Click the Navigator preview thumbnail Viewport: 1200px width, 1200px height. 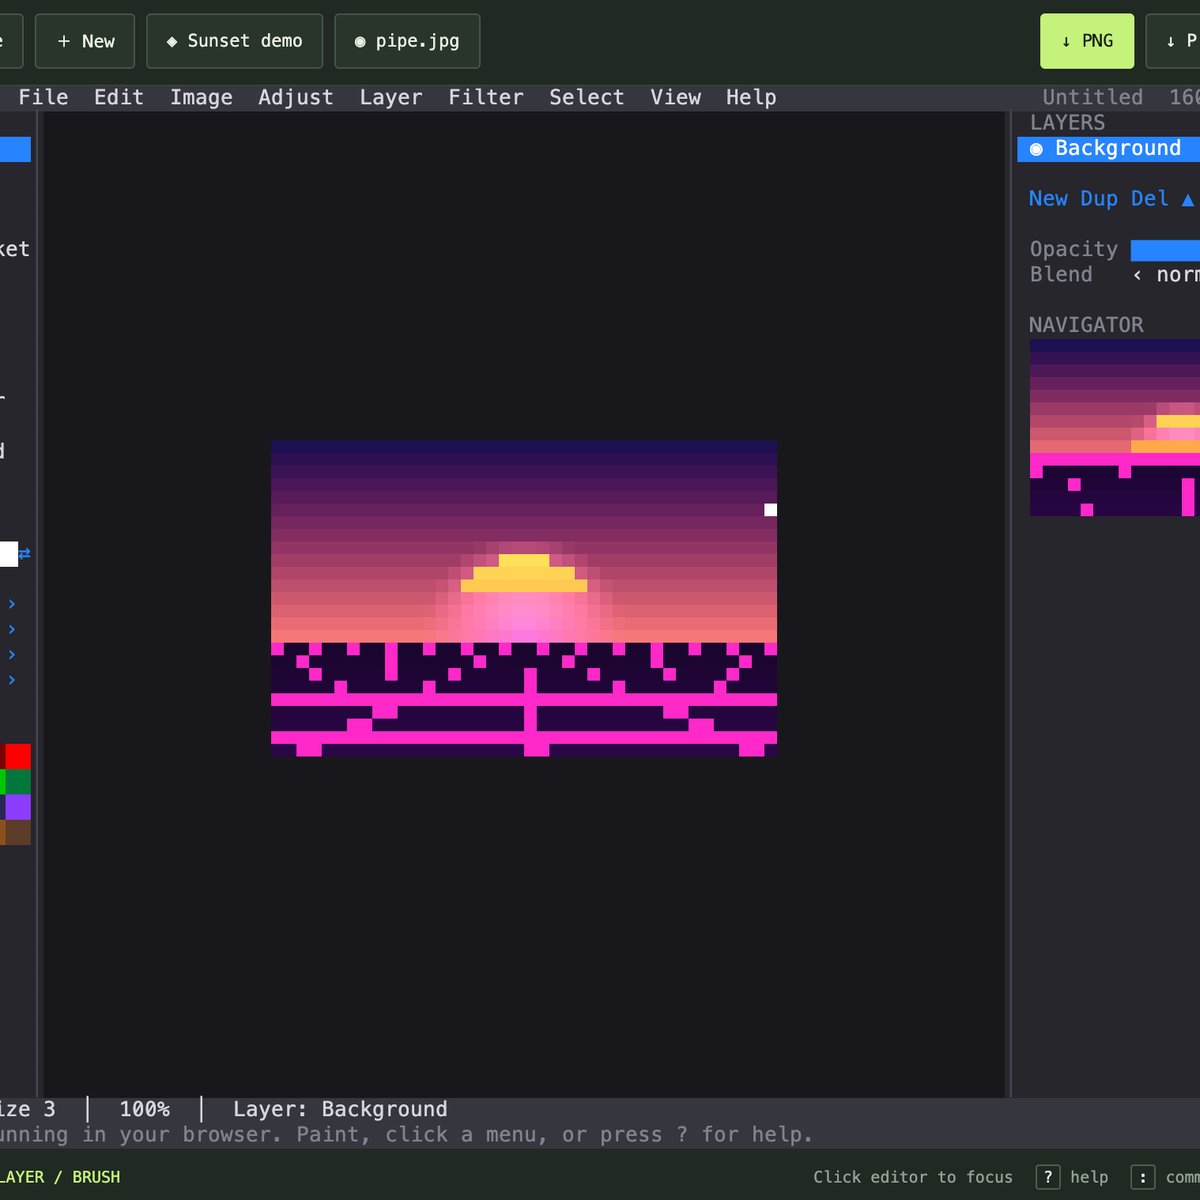(1114, 428)
